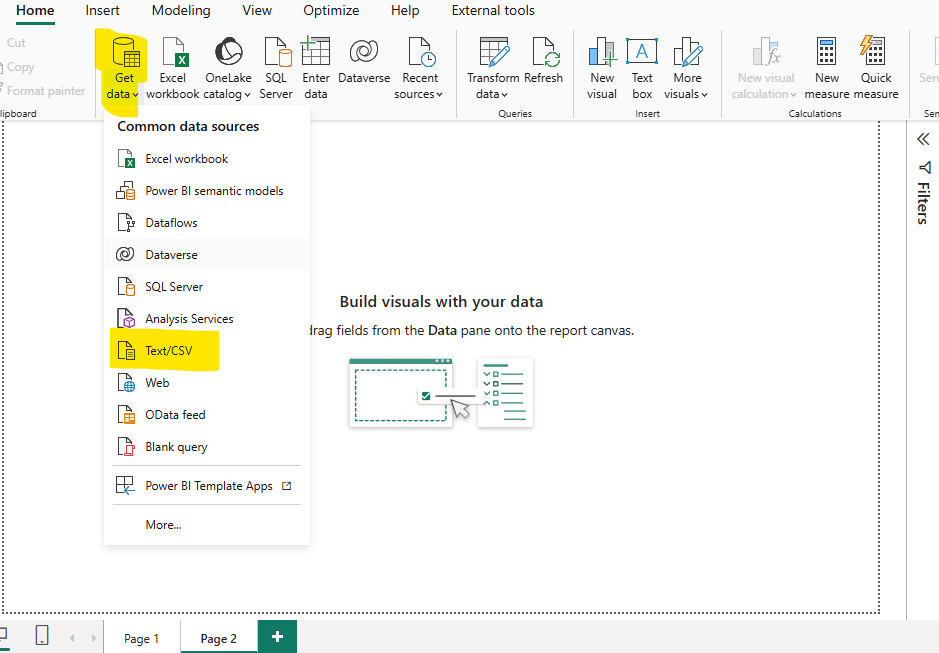Click the Refresh icon
Viewport: 939px width, 653px height.
(x=546, y=52)
